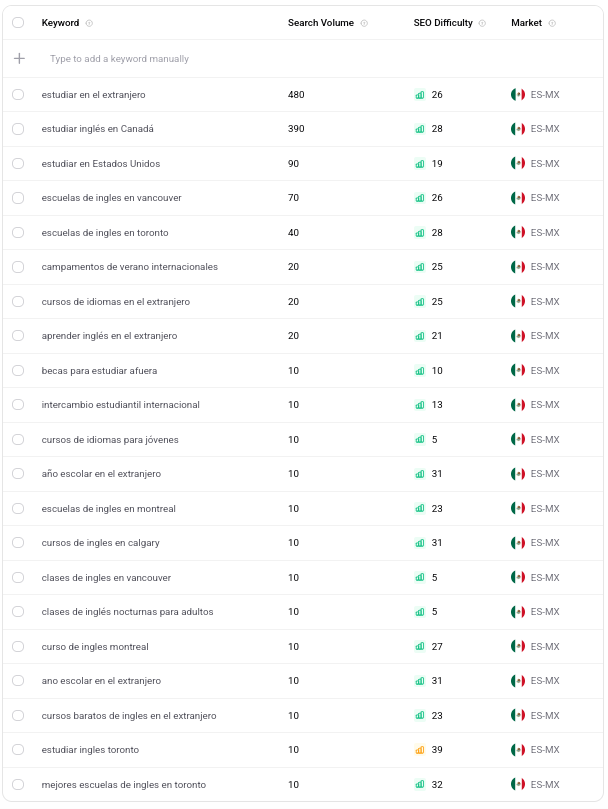Sort by the SEO Difficulty column header
Screen dimensions: 608x809
tap(443, 23)
